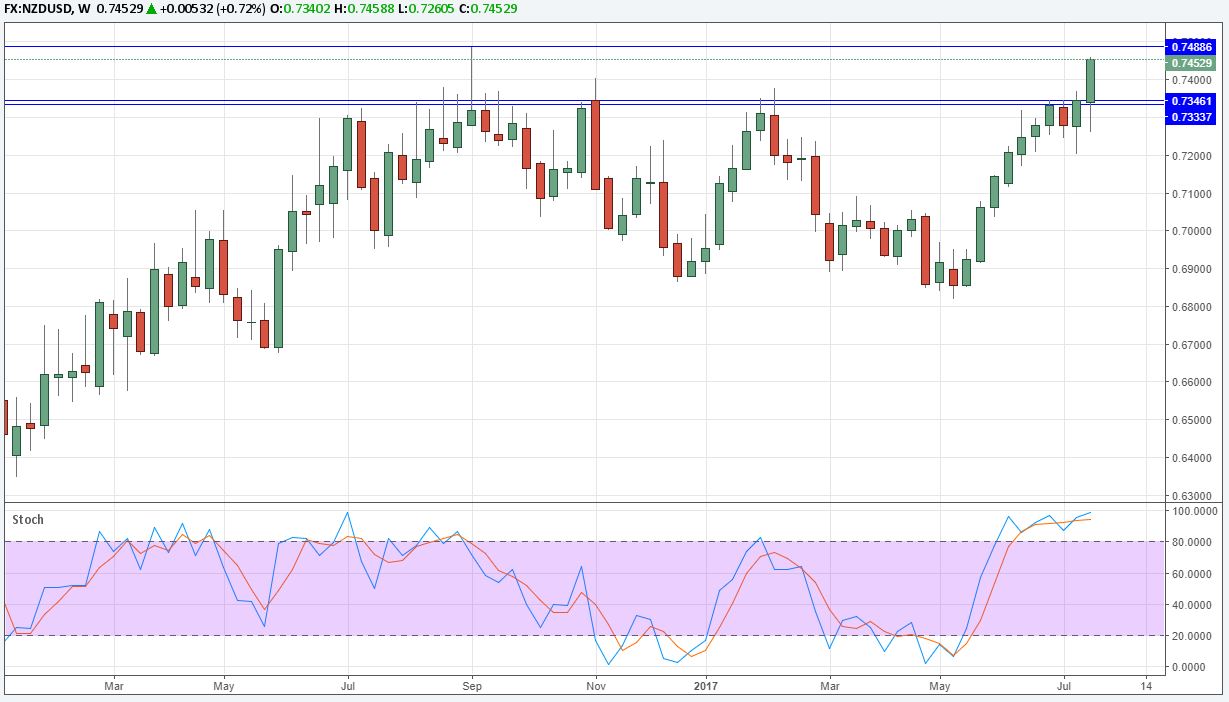This screenshot has height=702, width=1229.
Task: Click the 0.63000 price axis value
Action: coord(1194,496)
